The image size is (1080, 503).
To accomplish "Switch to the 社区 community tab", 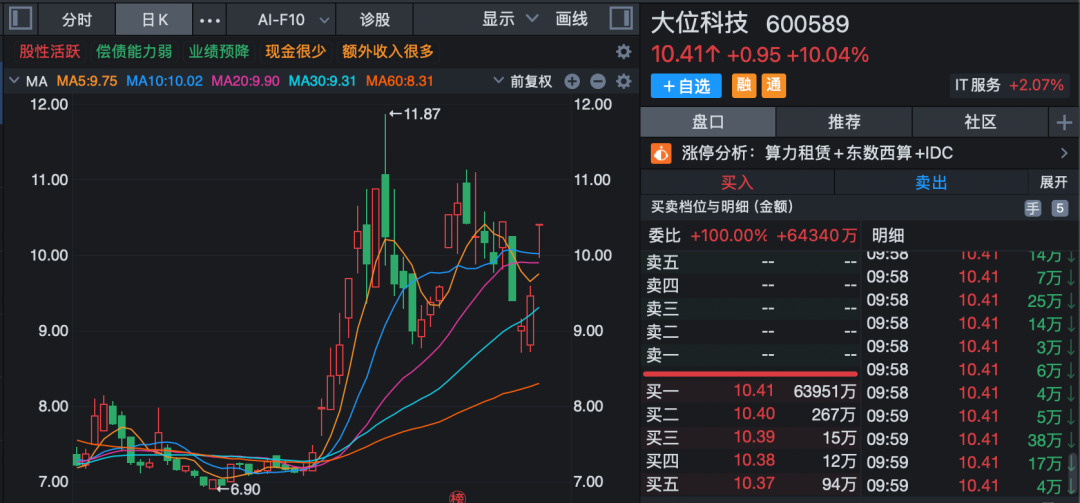I will 980,122.
